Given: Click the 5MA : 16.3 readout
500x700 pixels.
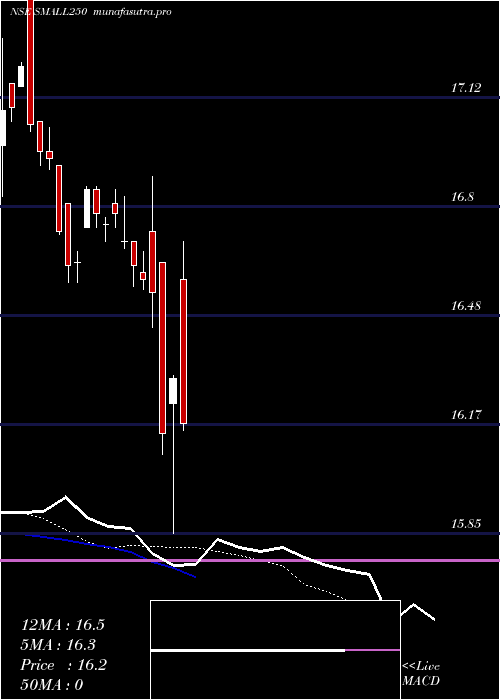Looking at the screenshot, I should 58,645.
